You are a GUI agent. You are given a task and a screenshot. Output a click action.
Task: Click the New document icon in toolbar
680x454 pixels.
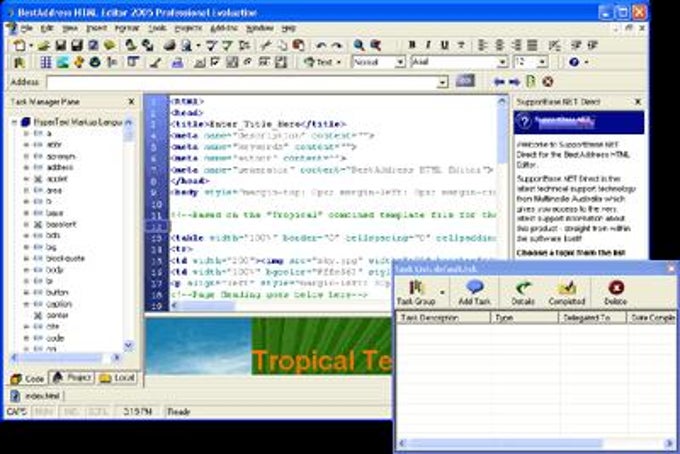pyautogui.click(x=20, y=45)
